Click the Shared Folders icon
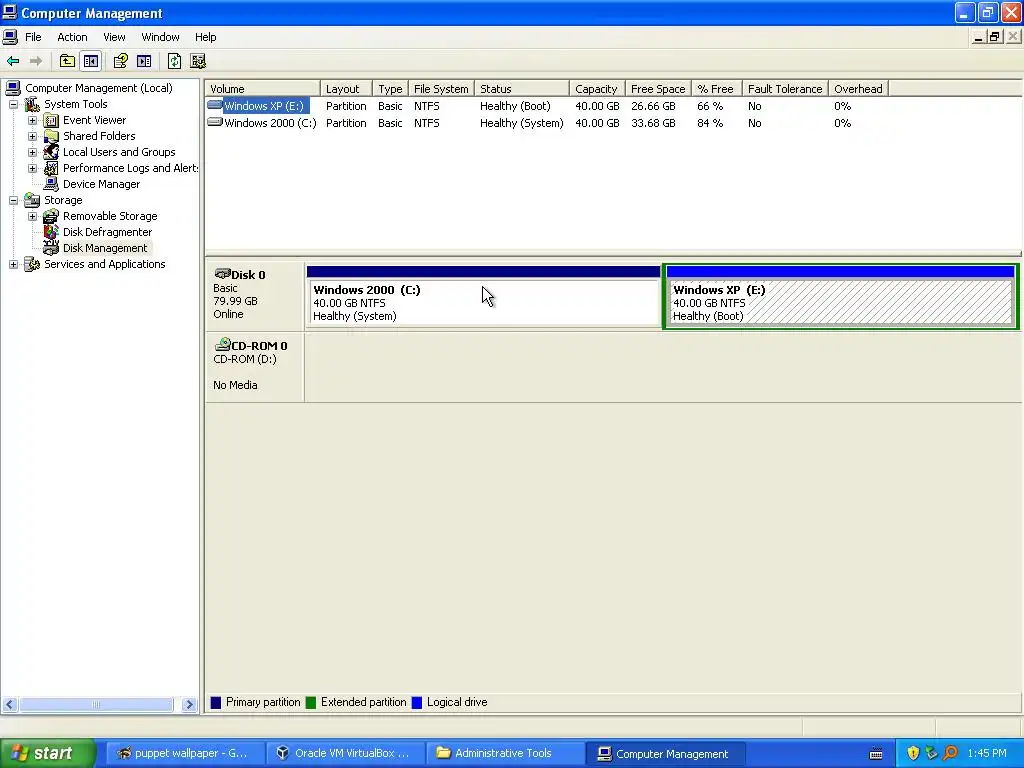 point(51,136)
